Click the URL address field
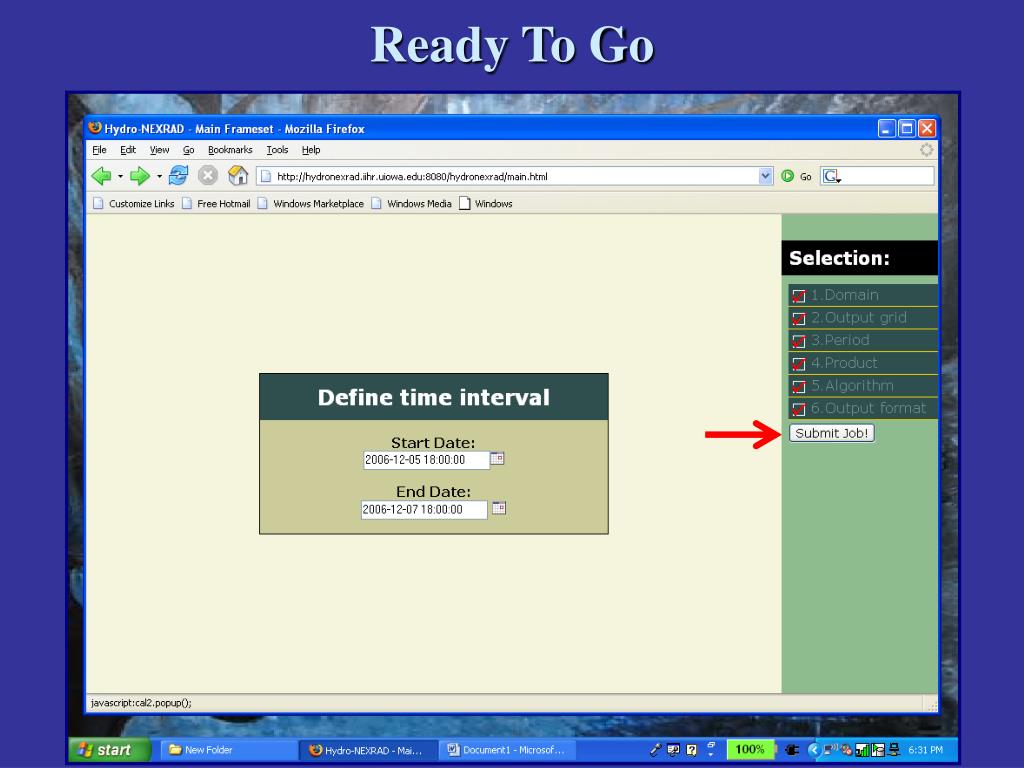This screenshot has height=768, width=1024. click(516, 176)
